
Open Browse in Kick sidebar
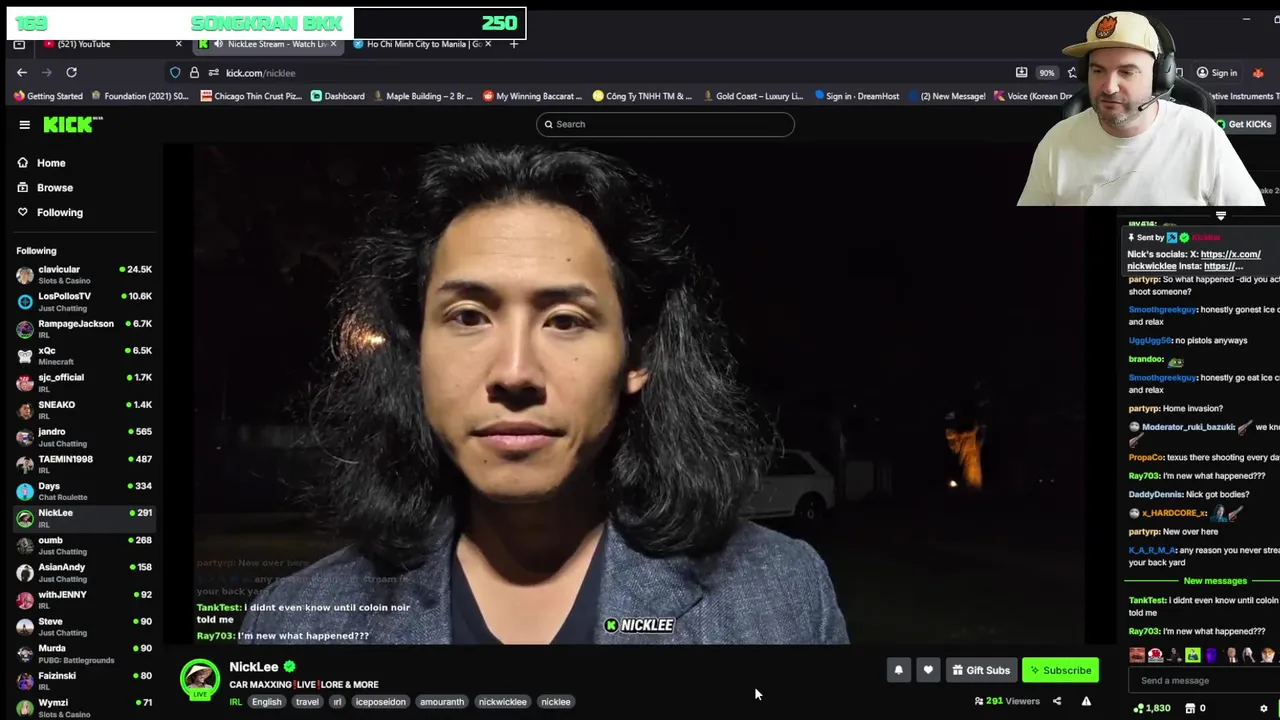click(45, 188)
